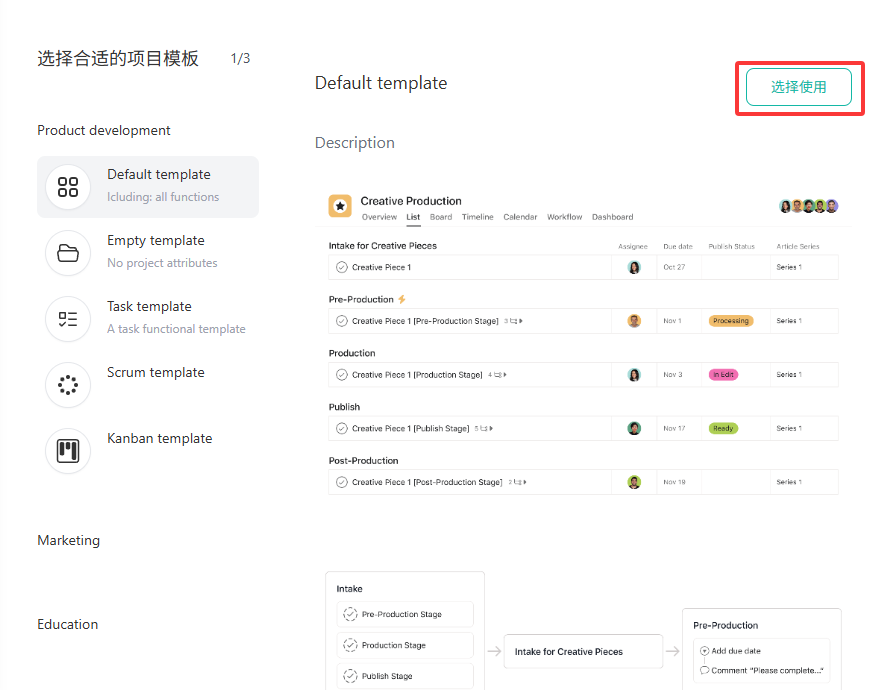Screen dimensions: 875x690
Task: Mark the Post-Production Stage task complete
Action: (342, 482)
